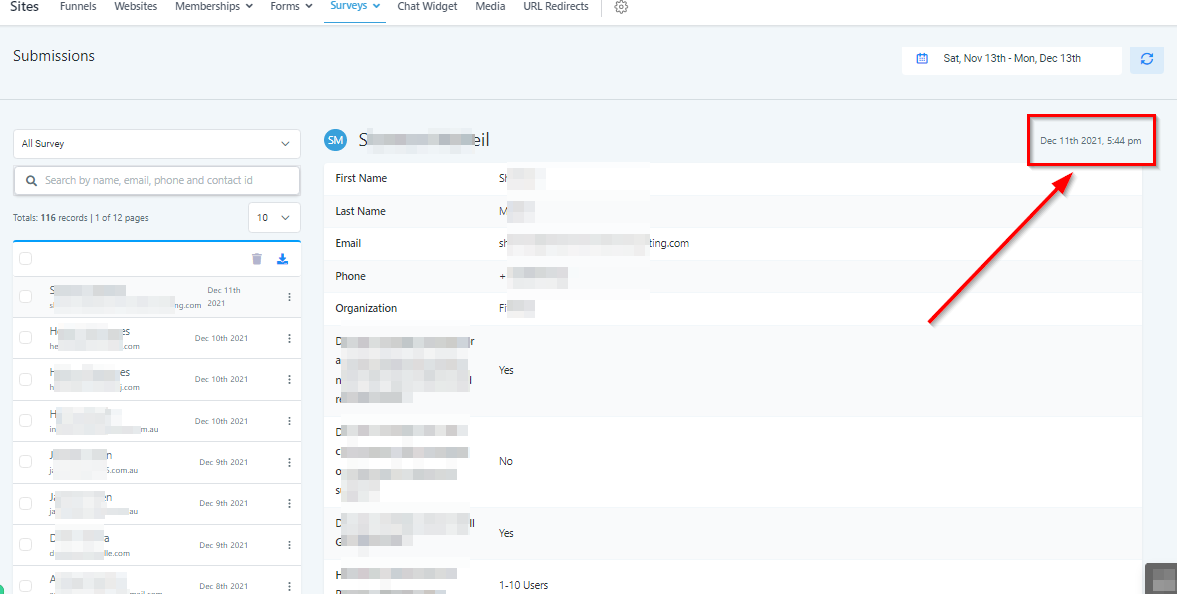Image resolution: width=1177 pixels, height=594 pixels.
Task: Delete selected submissions with trash icon
Action: (257, 259)
